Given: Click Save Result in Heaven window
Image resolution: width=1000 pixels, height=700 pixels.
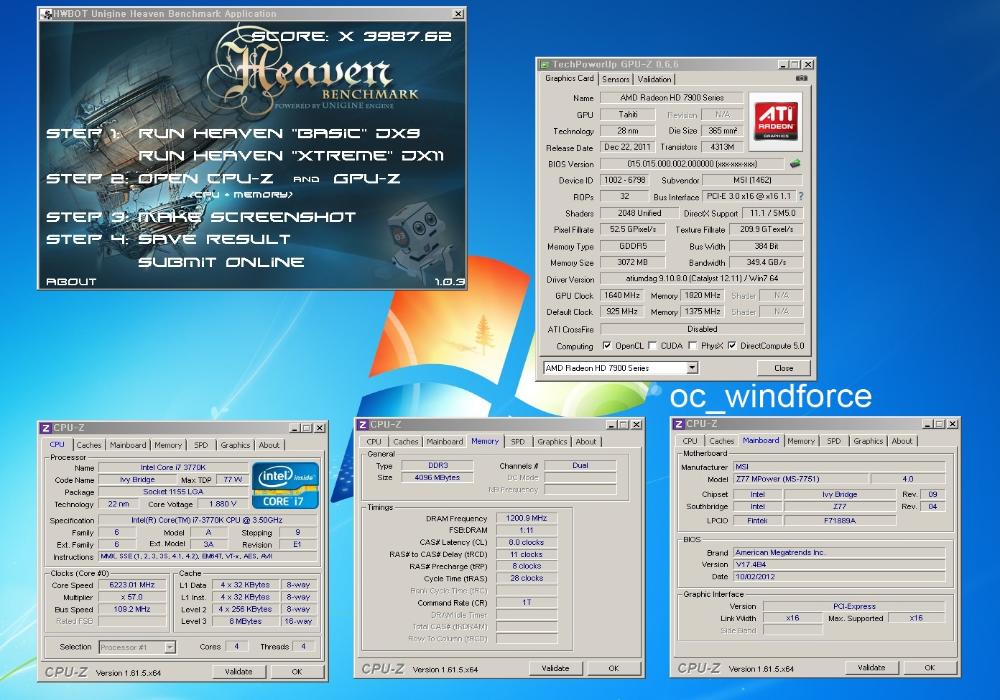Looking at the screenshot, I should (x=214, y=239).
